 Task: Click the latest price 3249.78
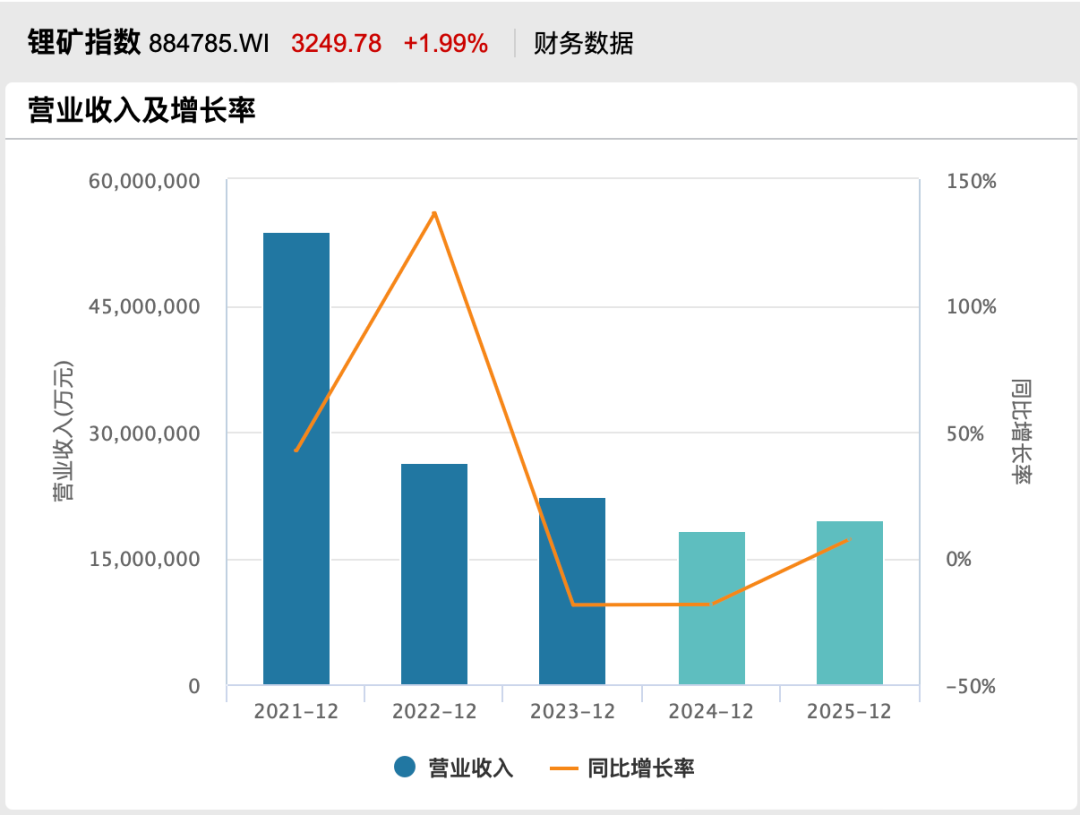[336, 44]
